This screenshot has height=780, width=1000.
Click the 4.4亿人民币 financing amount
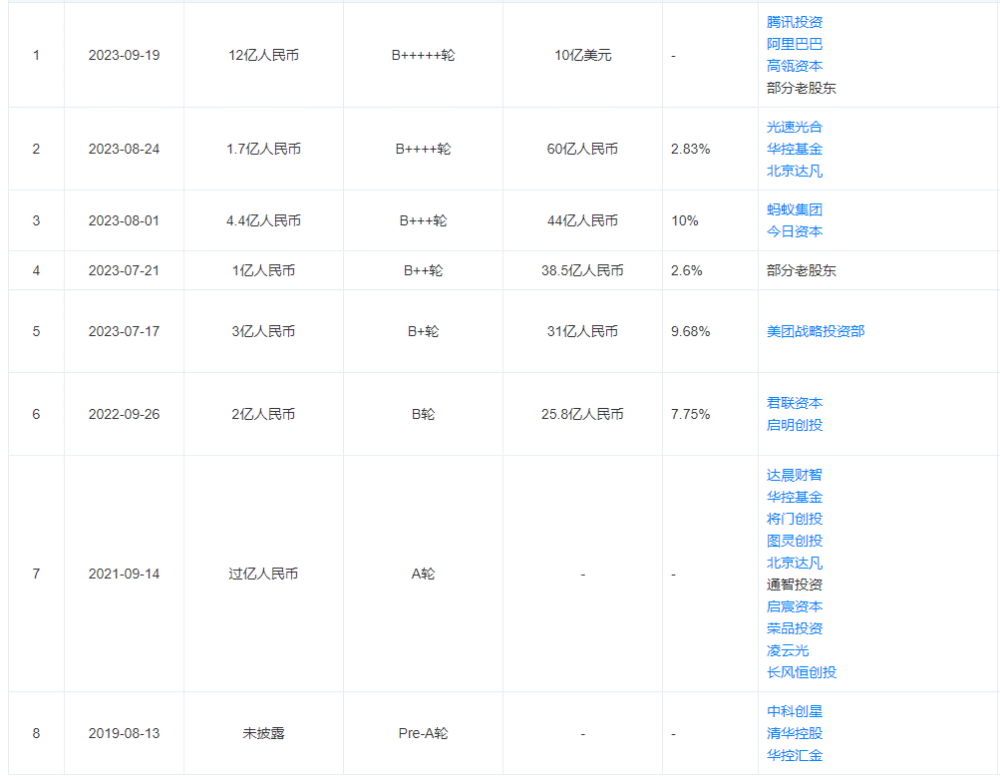click(263, 221)
